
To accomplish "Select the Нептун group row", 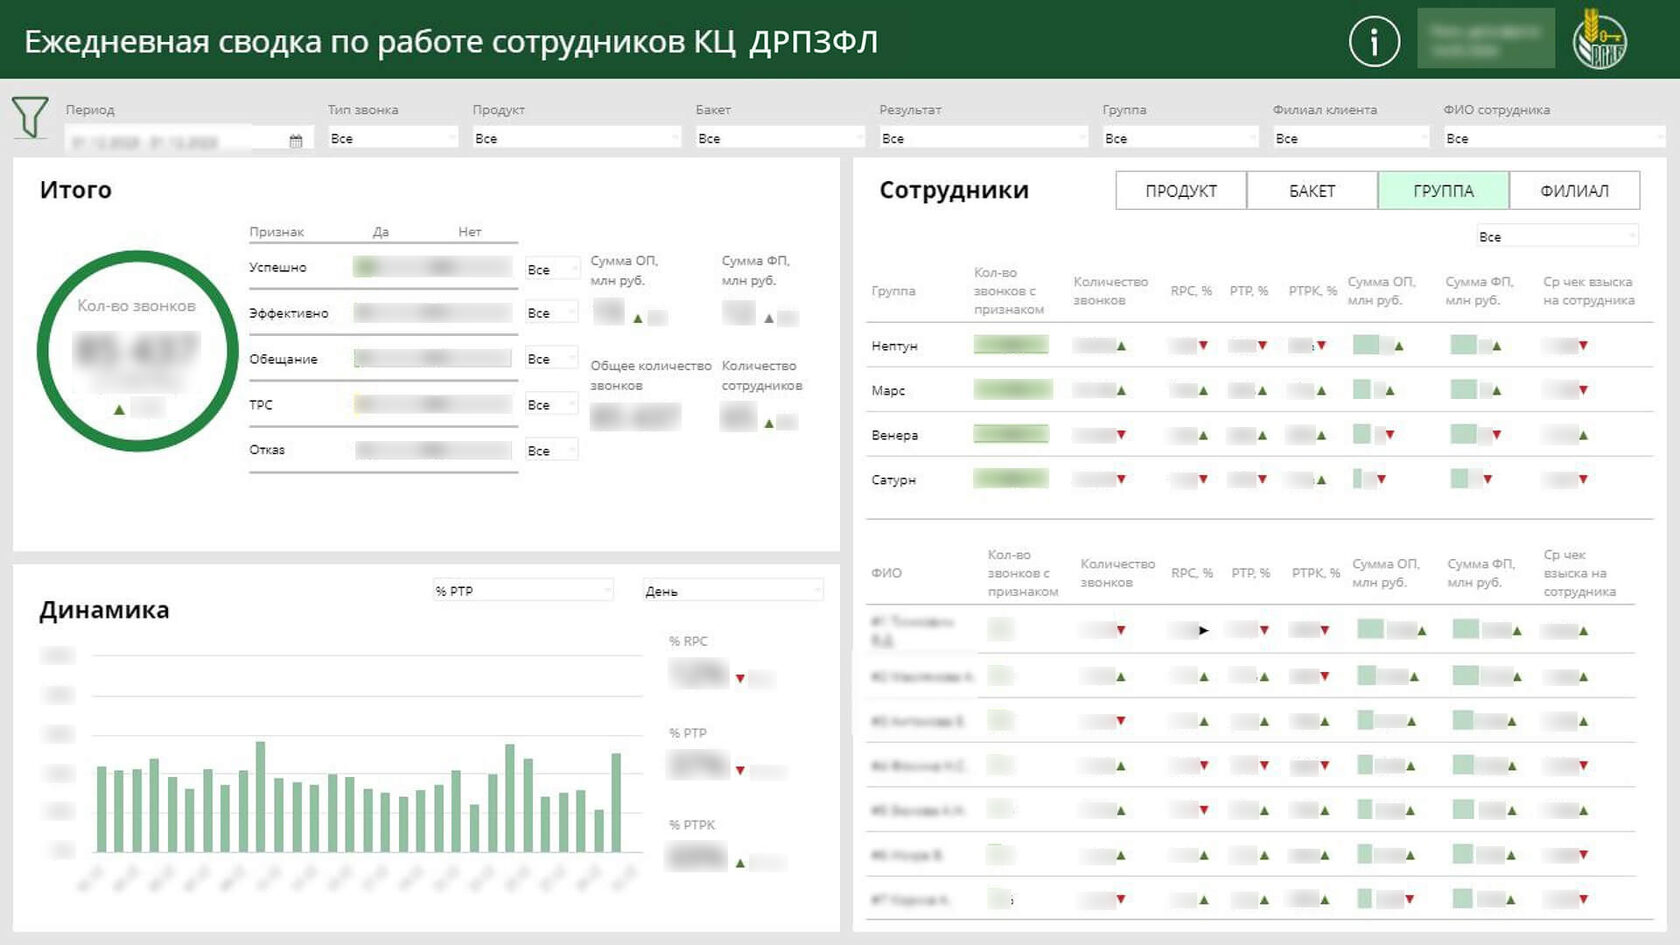I will [x=1259, y=345].
